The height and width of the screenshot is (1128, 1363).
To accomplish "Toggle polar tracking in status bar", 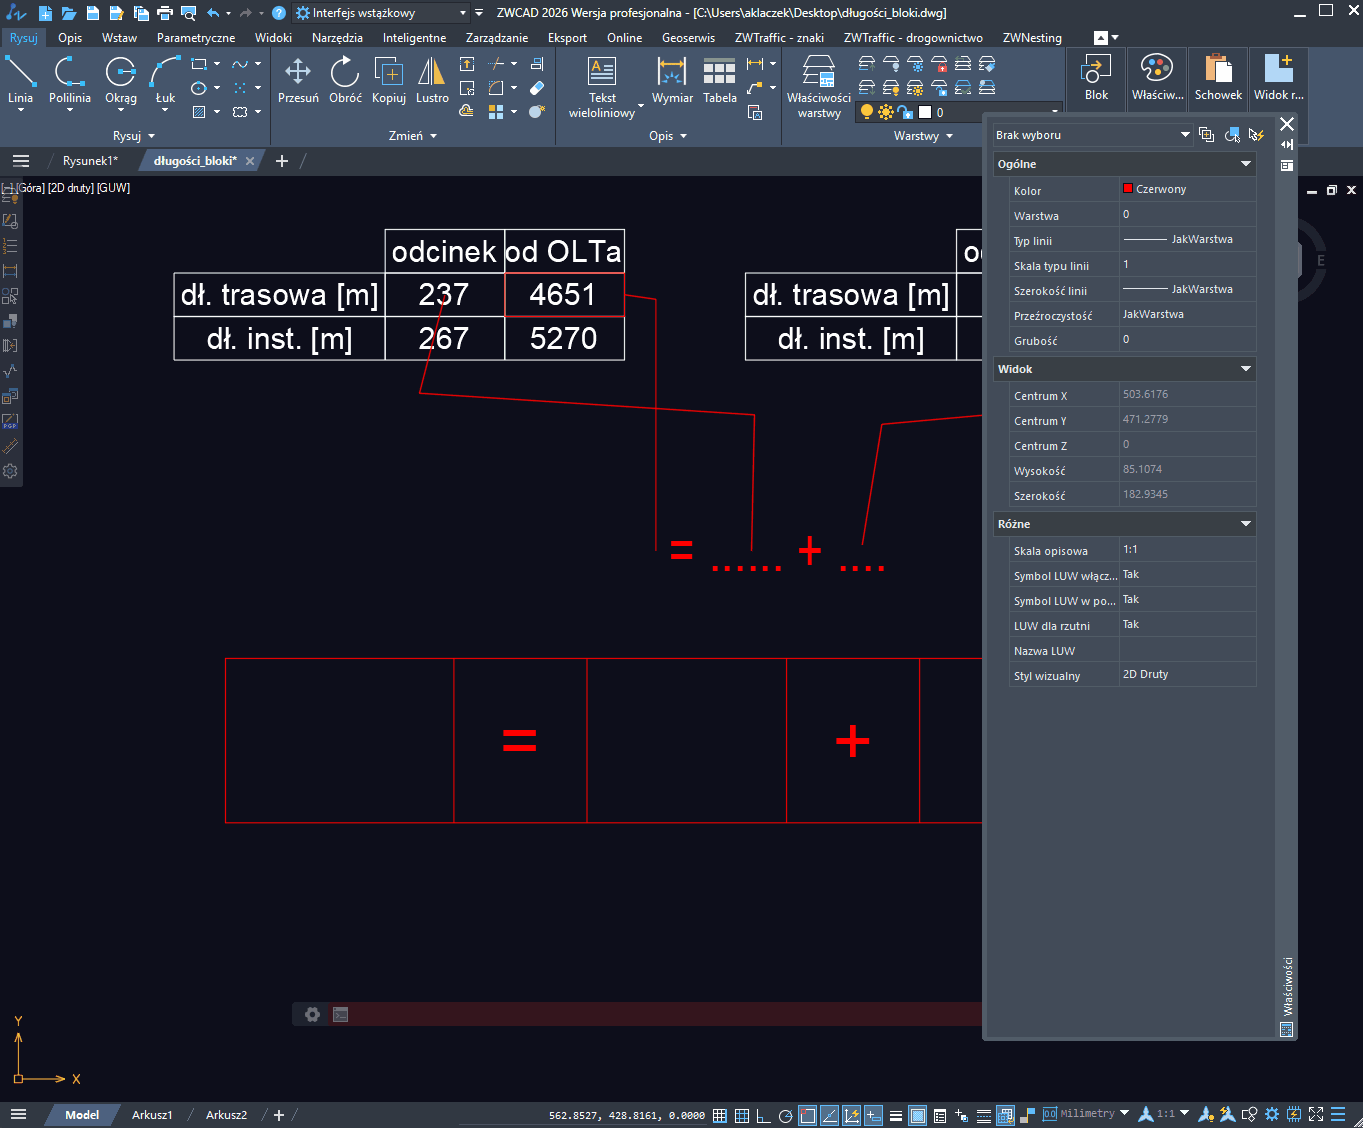I will (x=785, y=1115).
